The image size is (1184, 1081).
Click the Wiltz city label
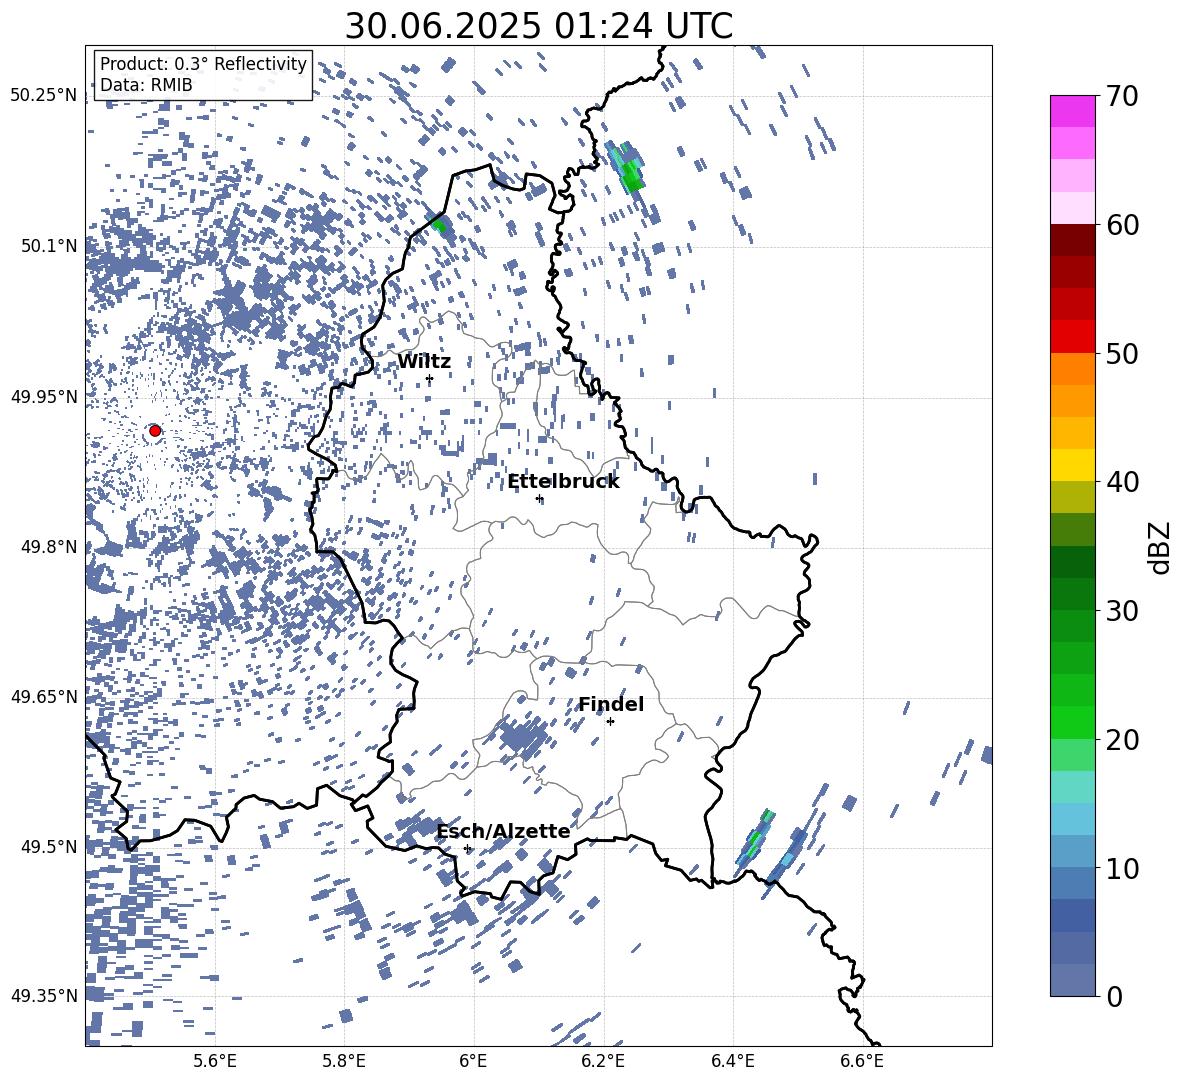point(424,362)
